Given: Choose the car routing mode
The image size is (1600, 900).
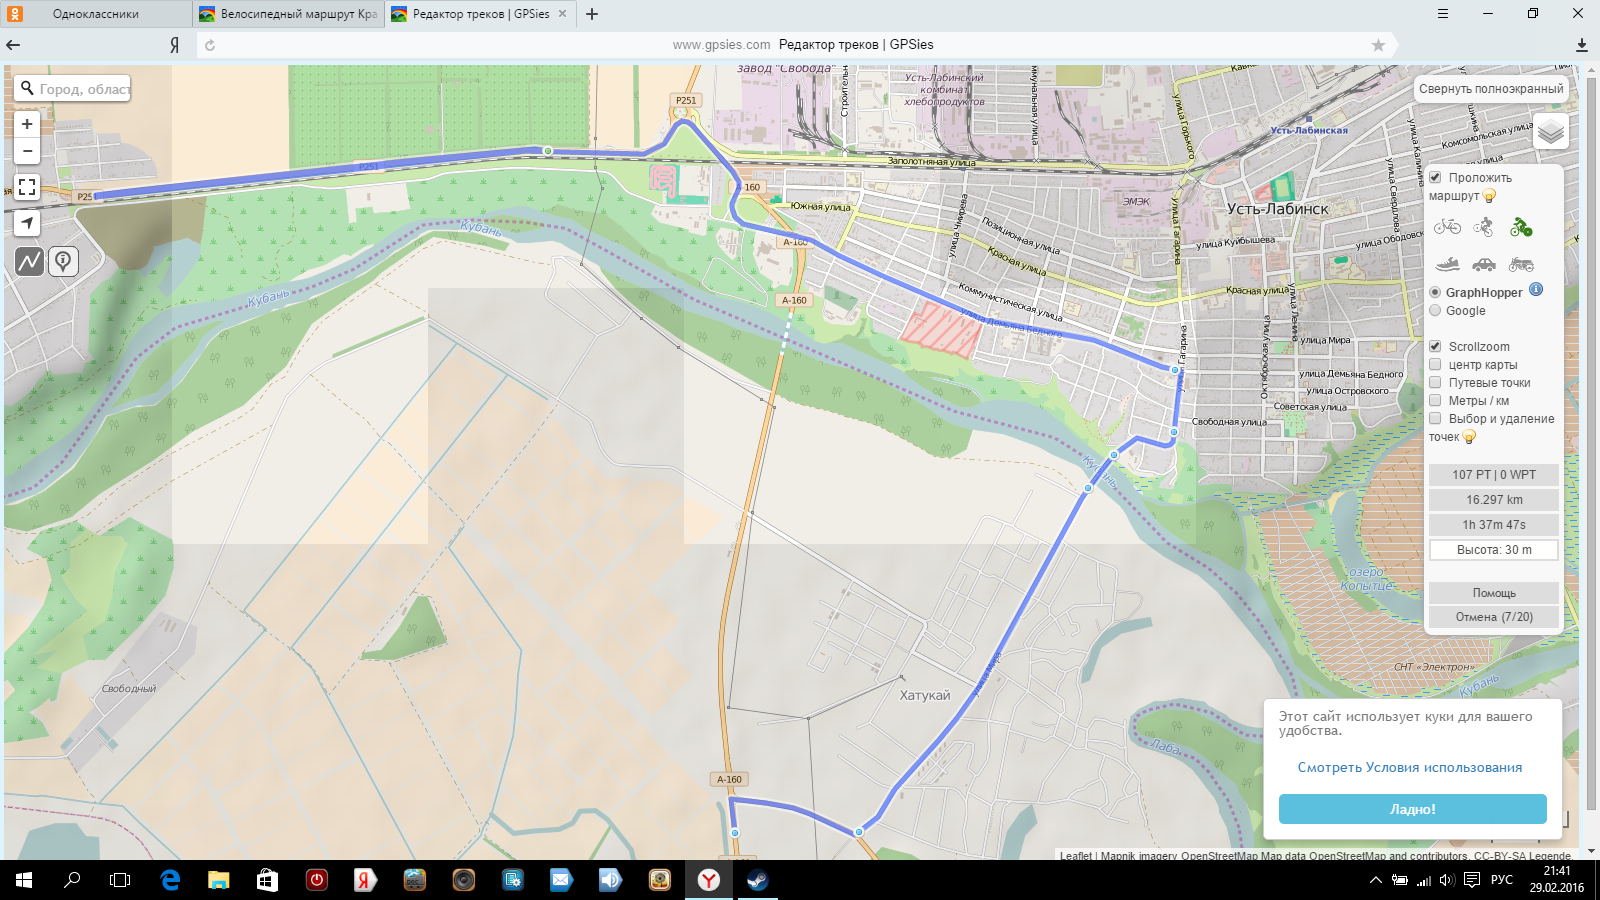Looking at the screenshot, I should [1484, 264].
